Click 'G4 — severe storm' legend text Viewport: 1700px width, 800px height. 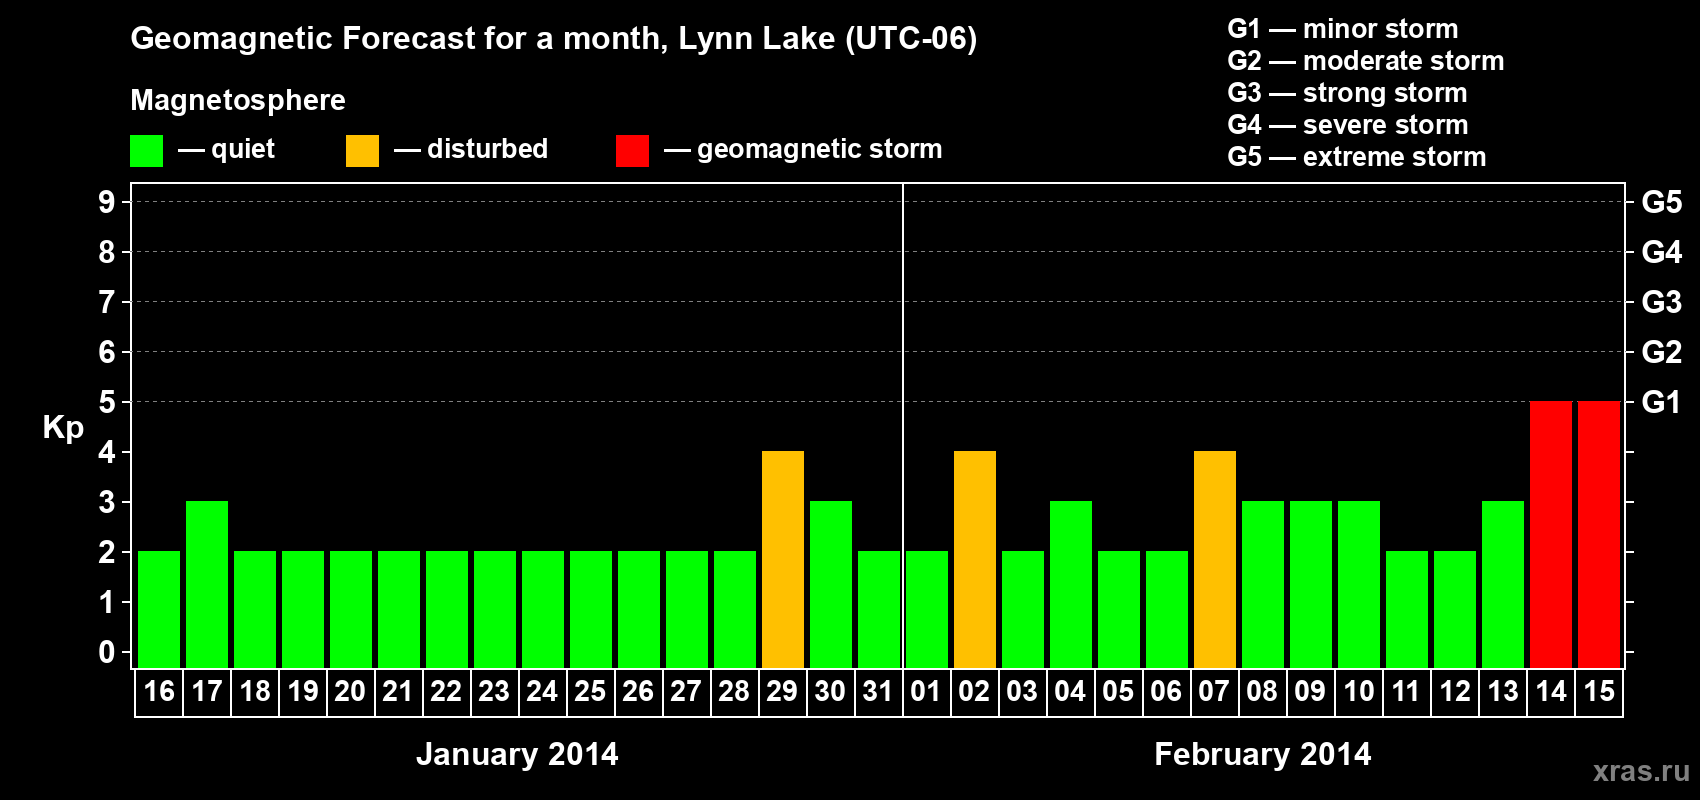point(1347,125)
